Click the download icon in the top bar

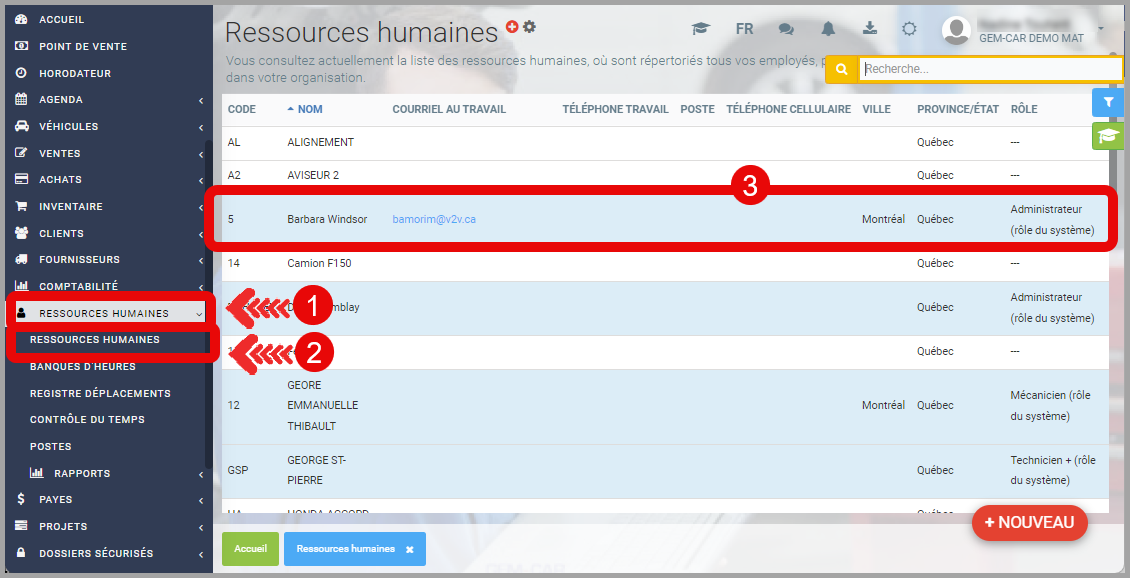(x=870, y=29)
